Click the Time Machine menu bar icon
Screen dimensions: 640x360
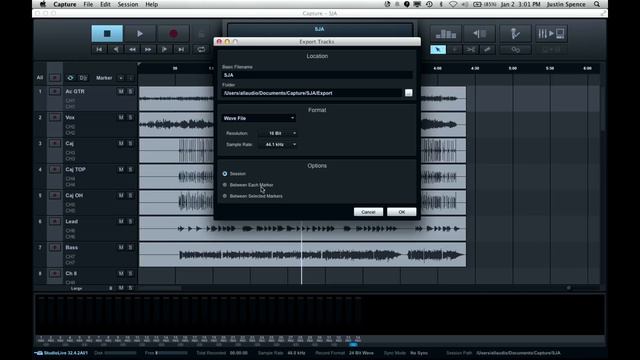[x=429, y=4]
